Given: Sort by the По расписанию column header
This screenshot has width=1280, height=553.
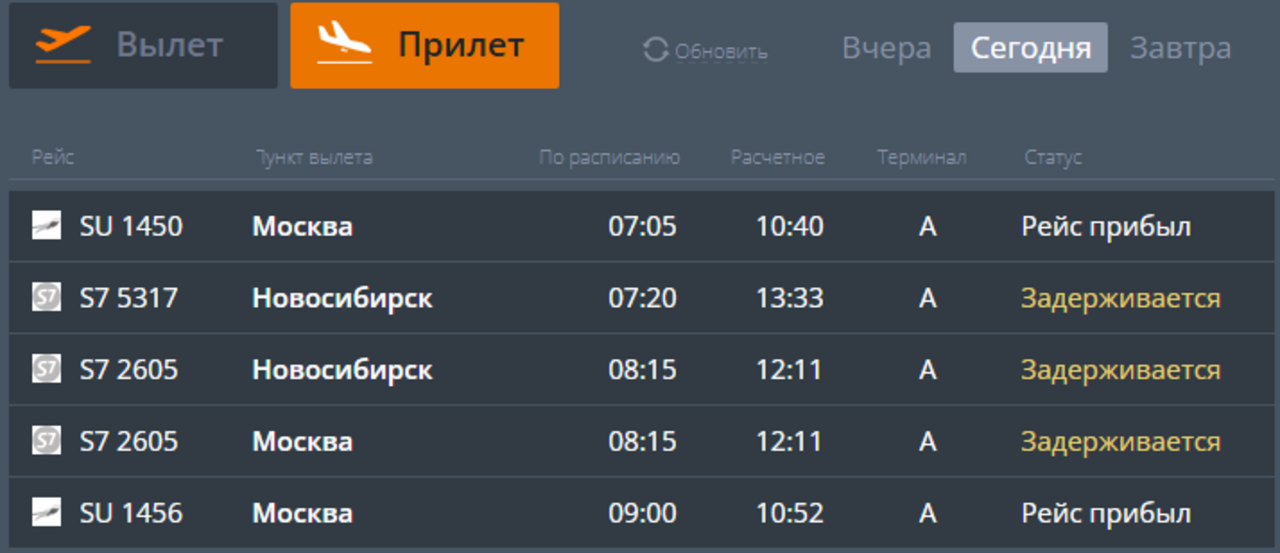Looking at the screenshot, I should [x=609, y=158].
